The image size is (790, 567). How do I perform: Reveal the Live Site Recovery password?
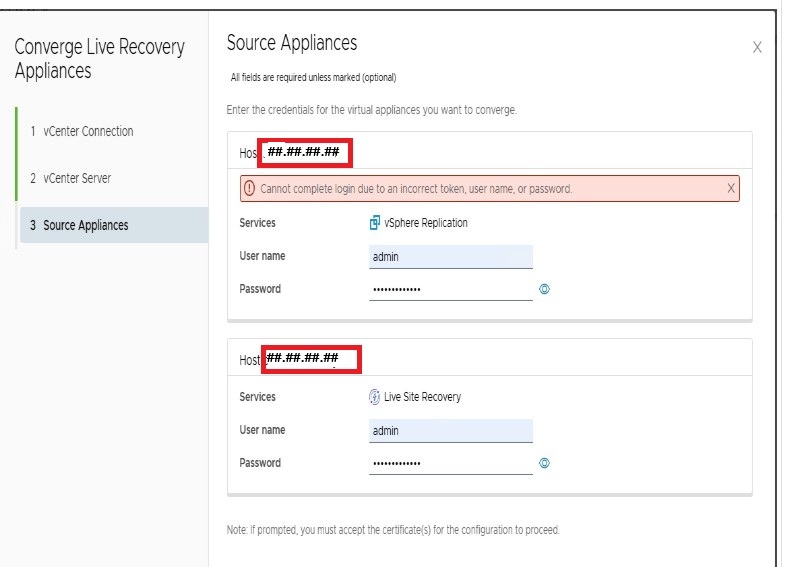point(545,463)
